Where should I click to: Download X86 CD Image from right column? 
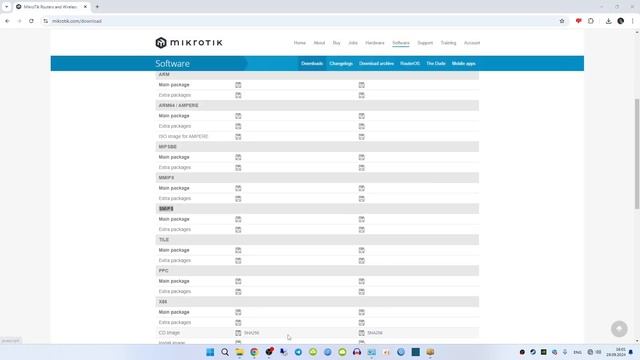pos(362,333)
